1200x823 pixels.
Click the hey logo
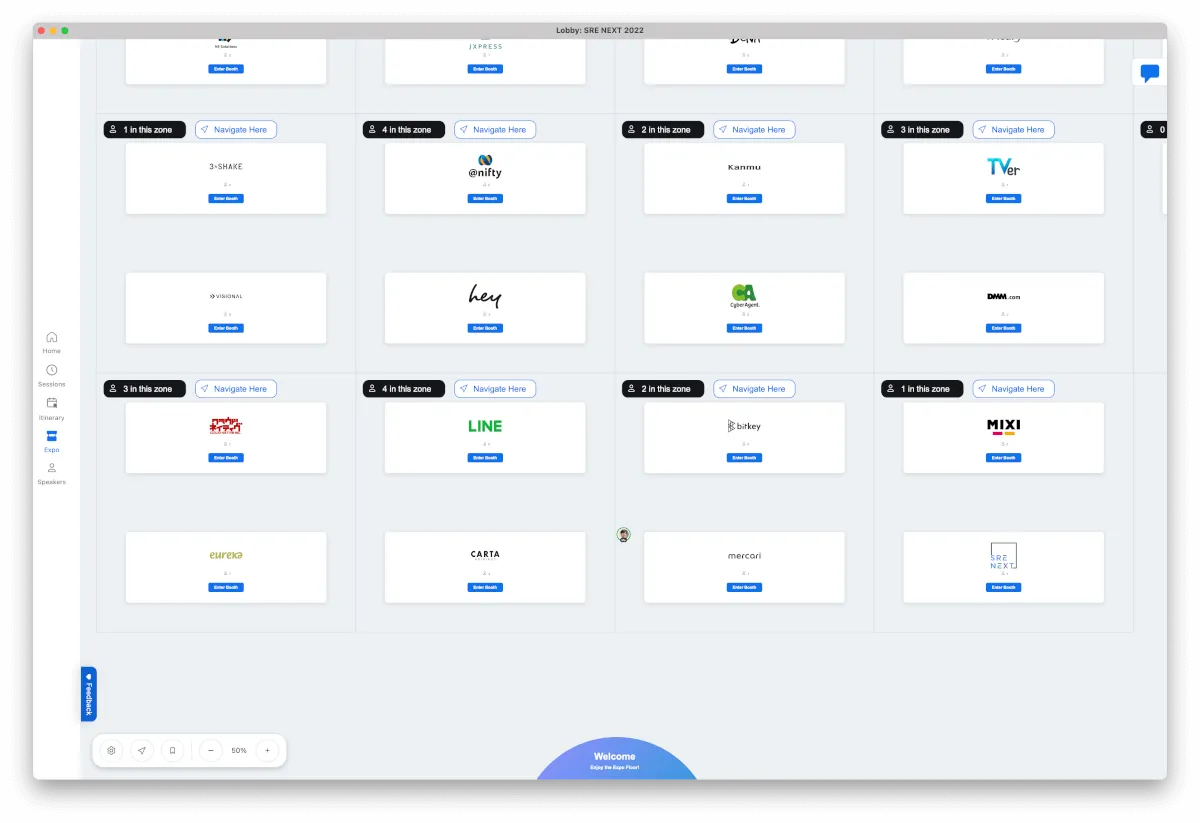click(485, 296)
